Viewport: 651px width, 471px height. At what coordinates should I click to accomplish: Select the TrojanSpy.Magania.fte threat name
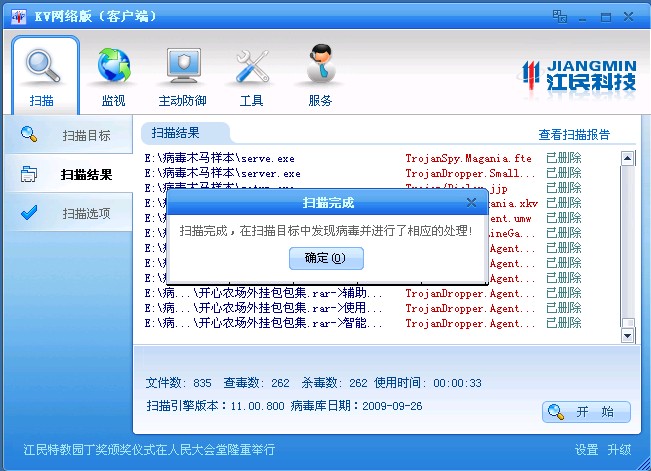(468, 158)
